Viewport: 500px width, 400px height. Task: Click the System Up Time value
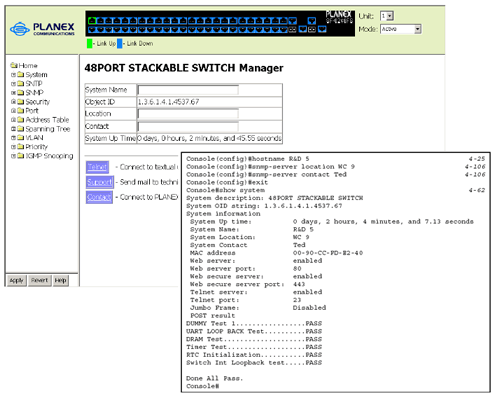[209, 138]
